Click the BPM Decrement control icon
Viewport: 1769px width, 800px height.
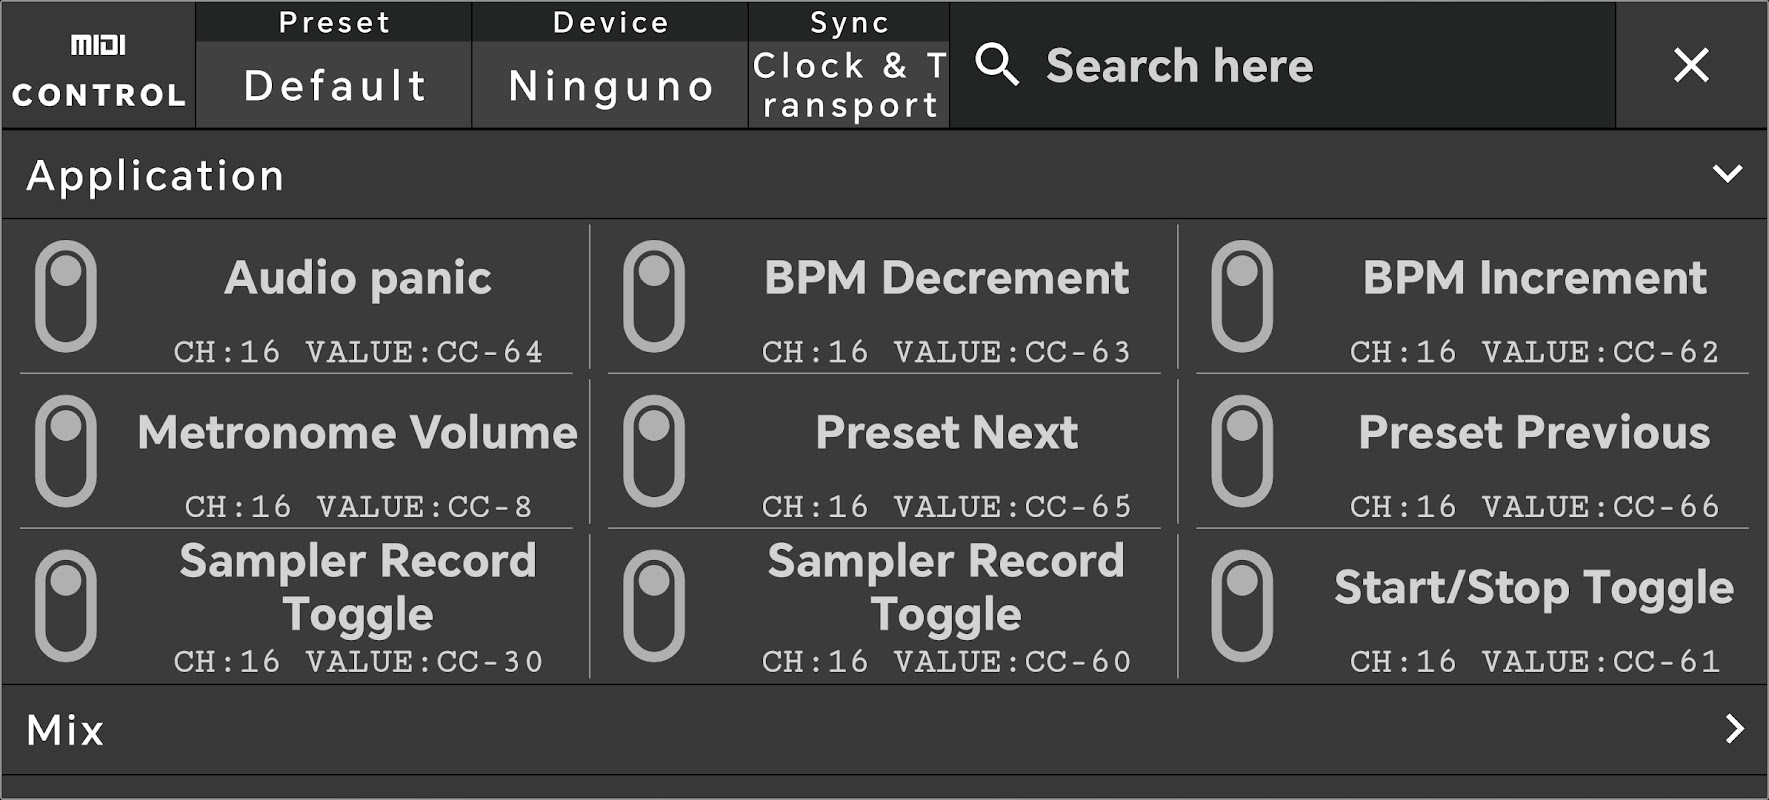654,296
